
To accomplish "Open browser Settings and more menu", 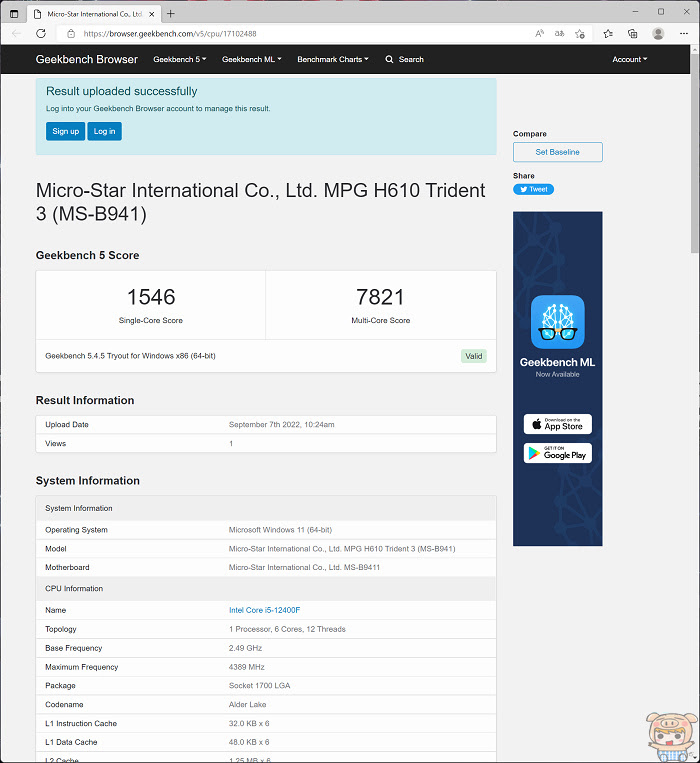I will pos(683,34).
